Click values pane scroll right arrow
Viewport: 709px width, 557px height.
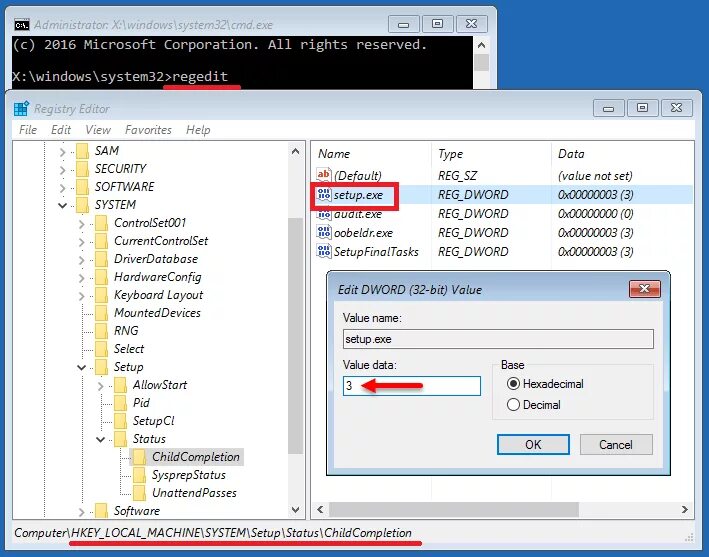coord(685,510)
